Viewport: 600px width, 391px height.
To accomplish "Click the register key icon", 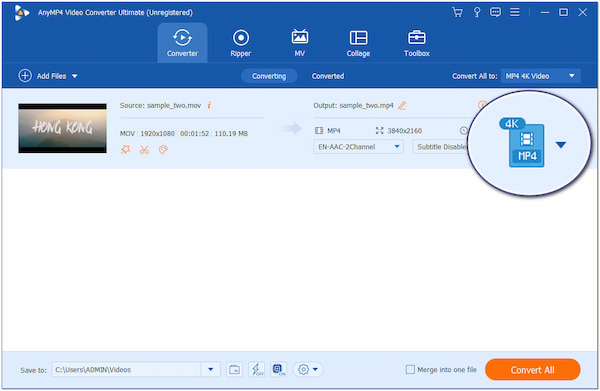I will coord(477,12).
